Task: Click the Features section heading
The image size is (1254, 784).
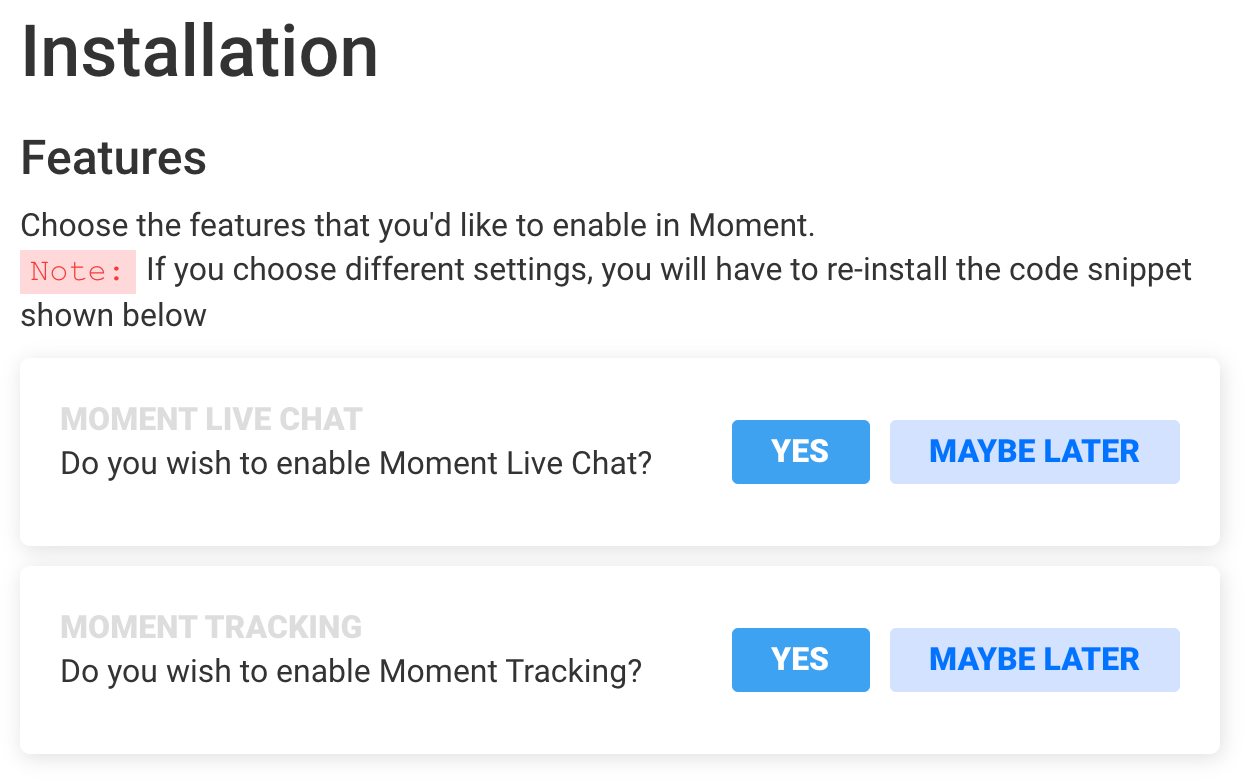Action: 114,158
